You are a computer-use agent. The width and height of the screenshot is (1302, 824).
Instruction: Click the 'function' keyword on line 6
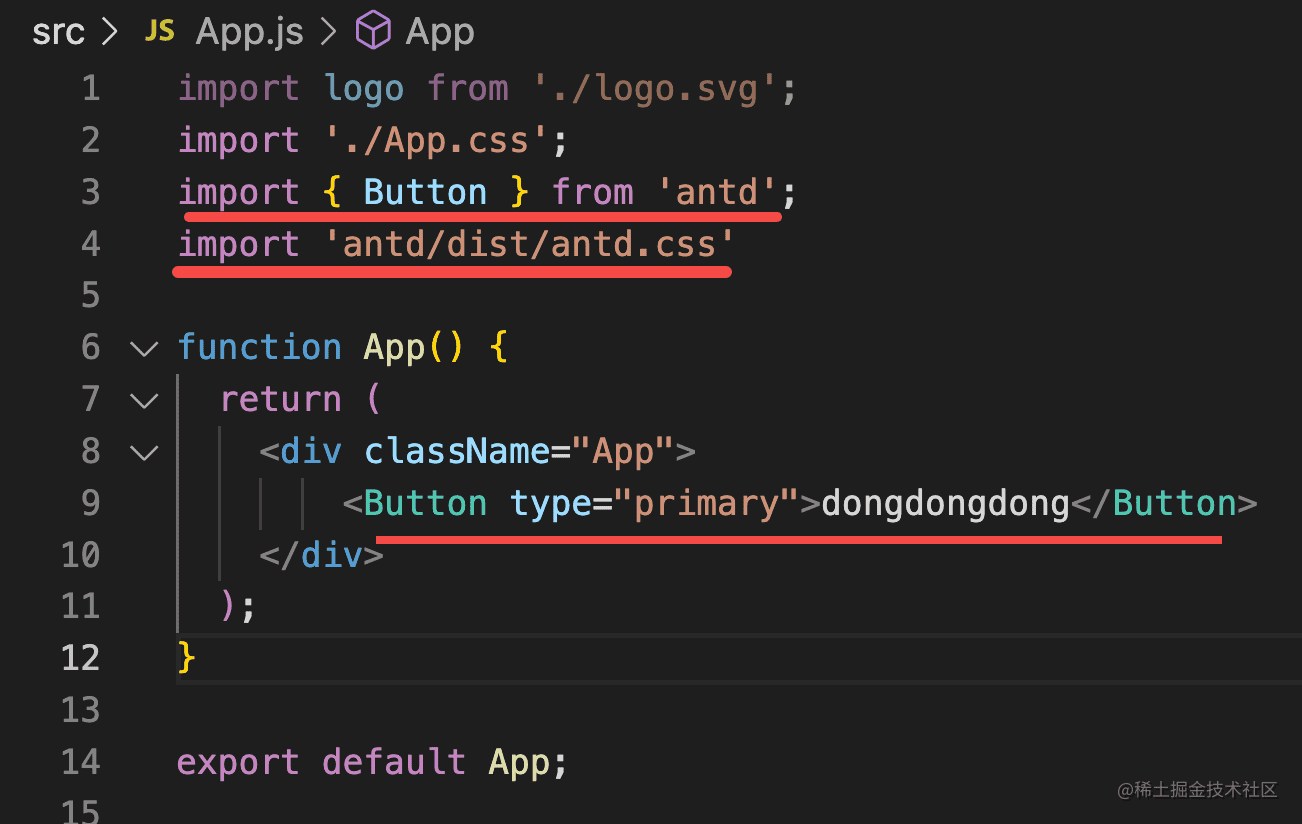point(260,348)
